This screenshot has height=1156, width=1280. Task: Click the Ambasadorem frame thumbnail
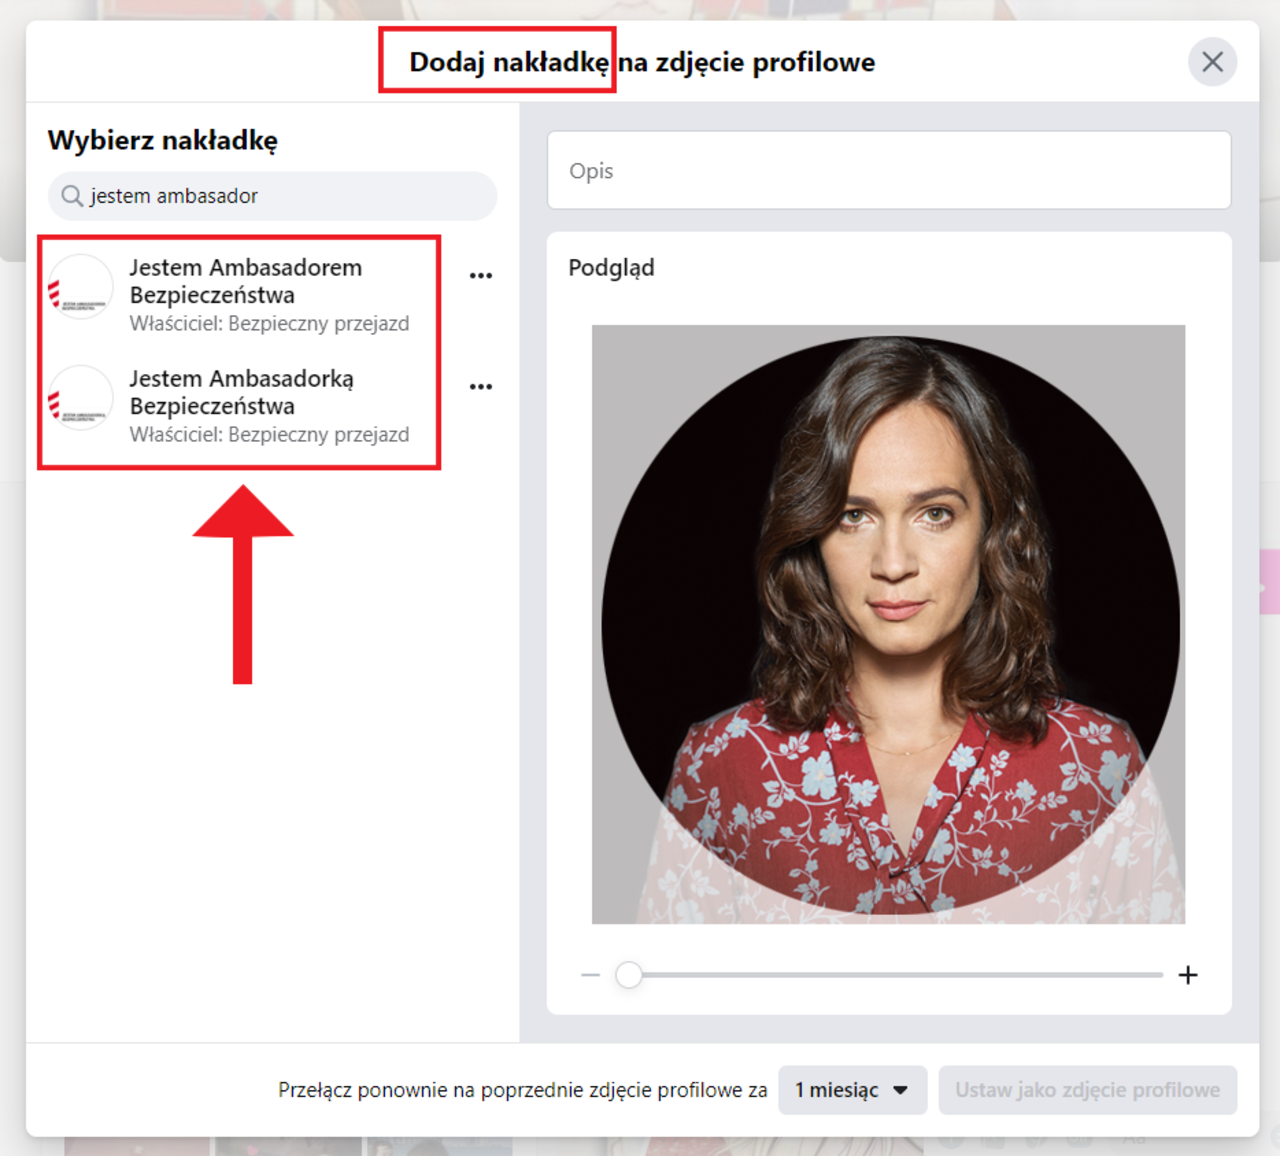coord(81,287)
